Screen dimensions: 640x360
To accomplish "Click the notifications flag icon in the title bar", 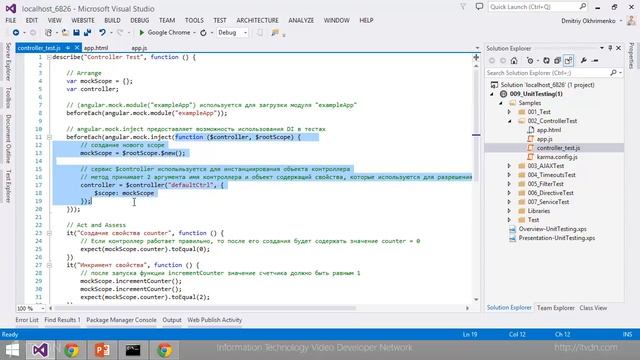I will point(463,7).
